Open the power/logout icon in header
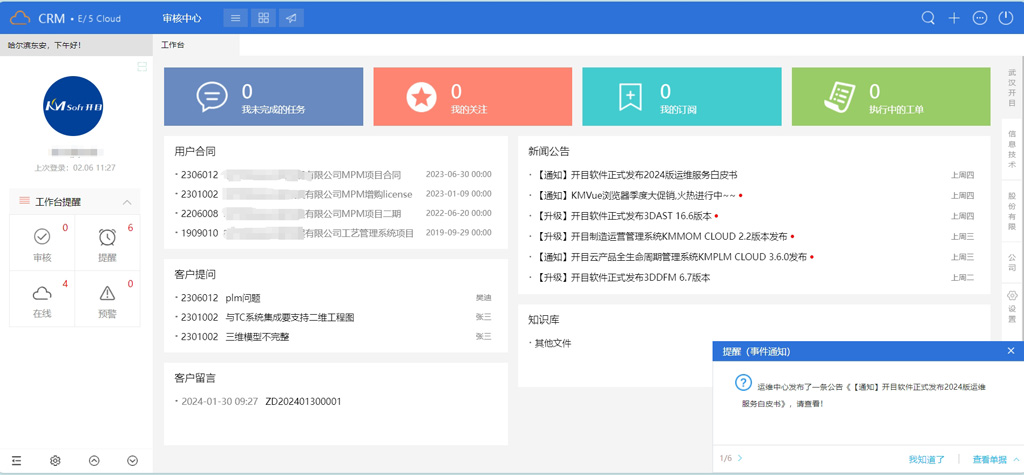Image resolution: width=1024 pixels, height=475 pixels. click(1006, 18)
